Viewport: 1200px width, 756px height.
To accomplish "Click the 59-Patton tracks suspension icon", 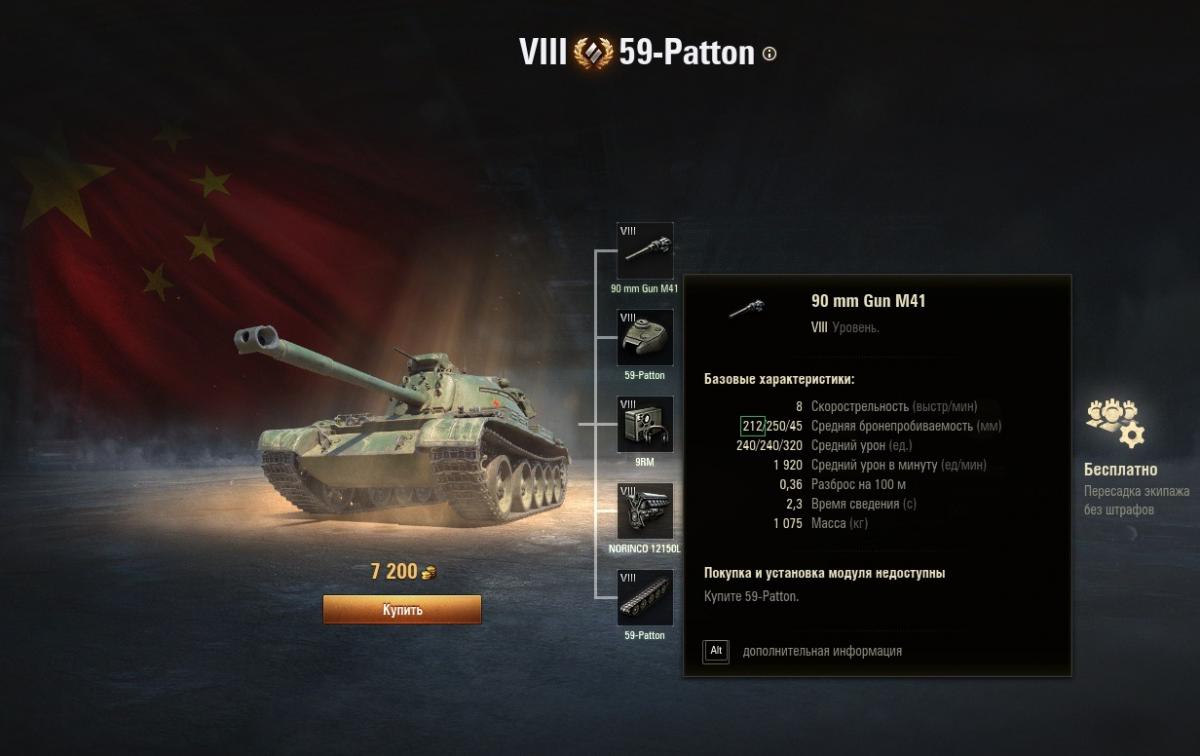I will point(645,598).
